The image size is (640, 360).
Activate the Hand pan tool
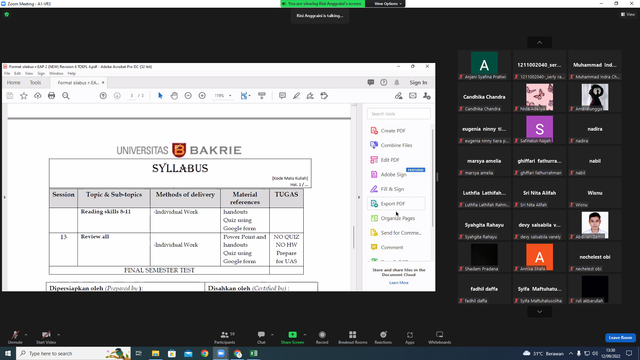(174, 96)
